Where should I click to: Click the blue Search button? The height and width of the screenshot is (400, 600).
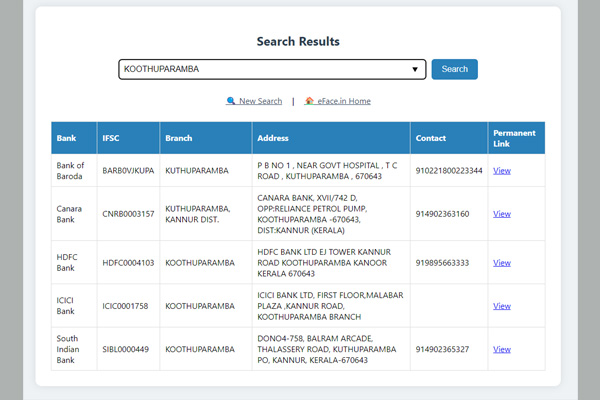coord(455,69)
